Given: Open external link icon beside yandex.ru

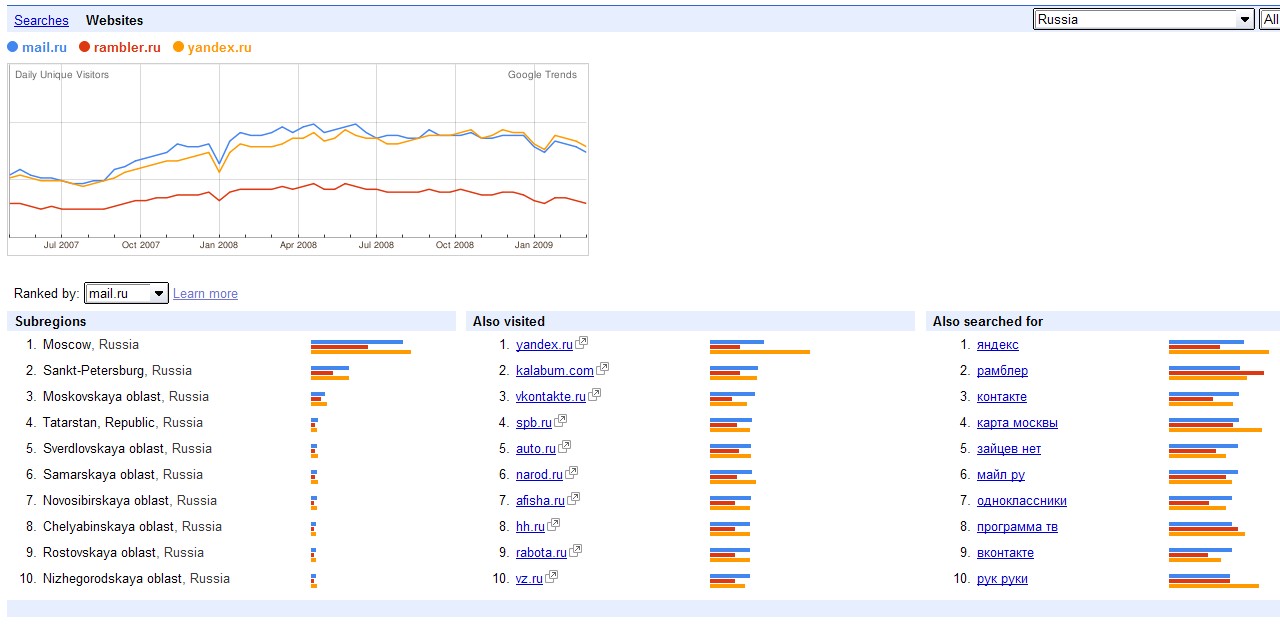Looking at the screenshot, I should (582, 343).
